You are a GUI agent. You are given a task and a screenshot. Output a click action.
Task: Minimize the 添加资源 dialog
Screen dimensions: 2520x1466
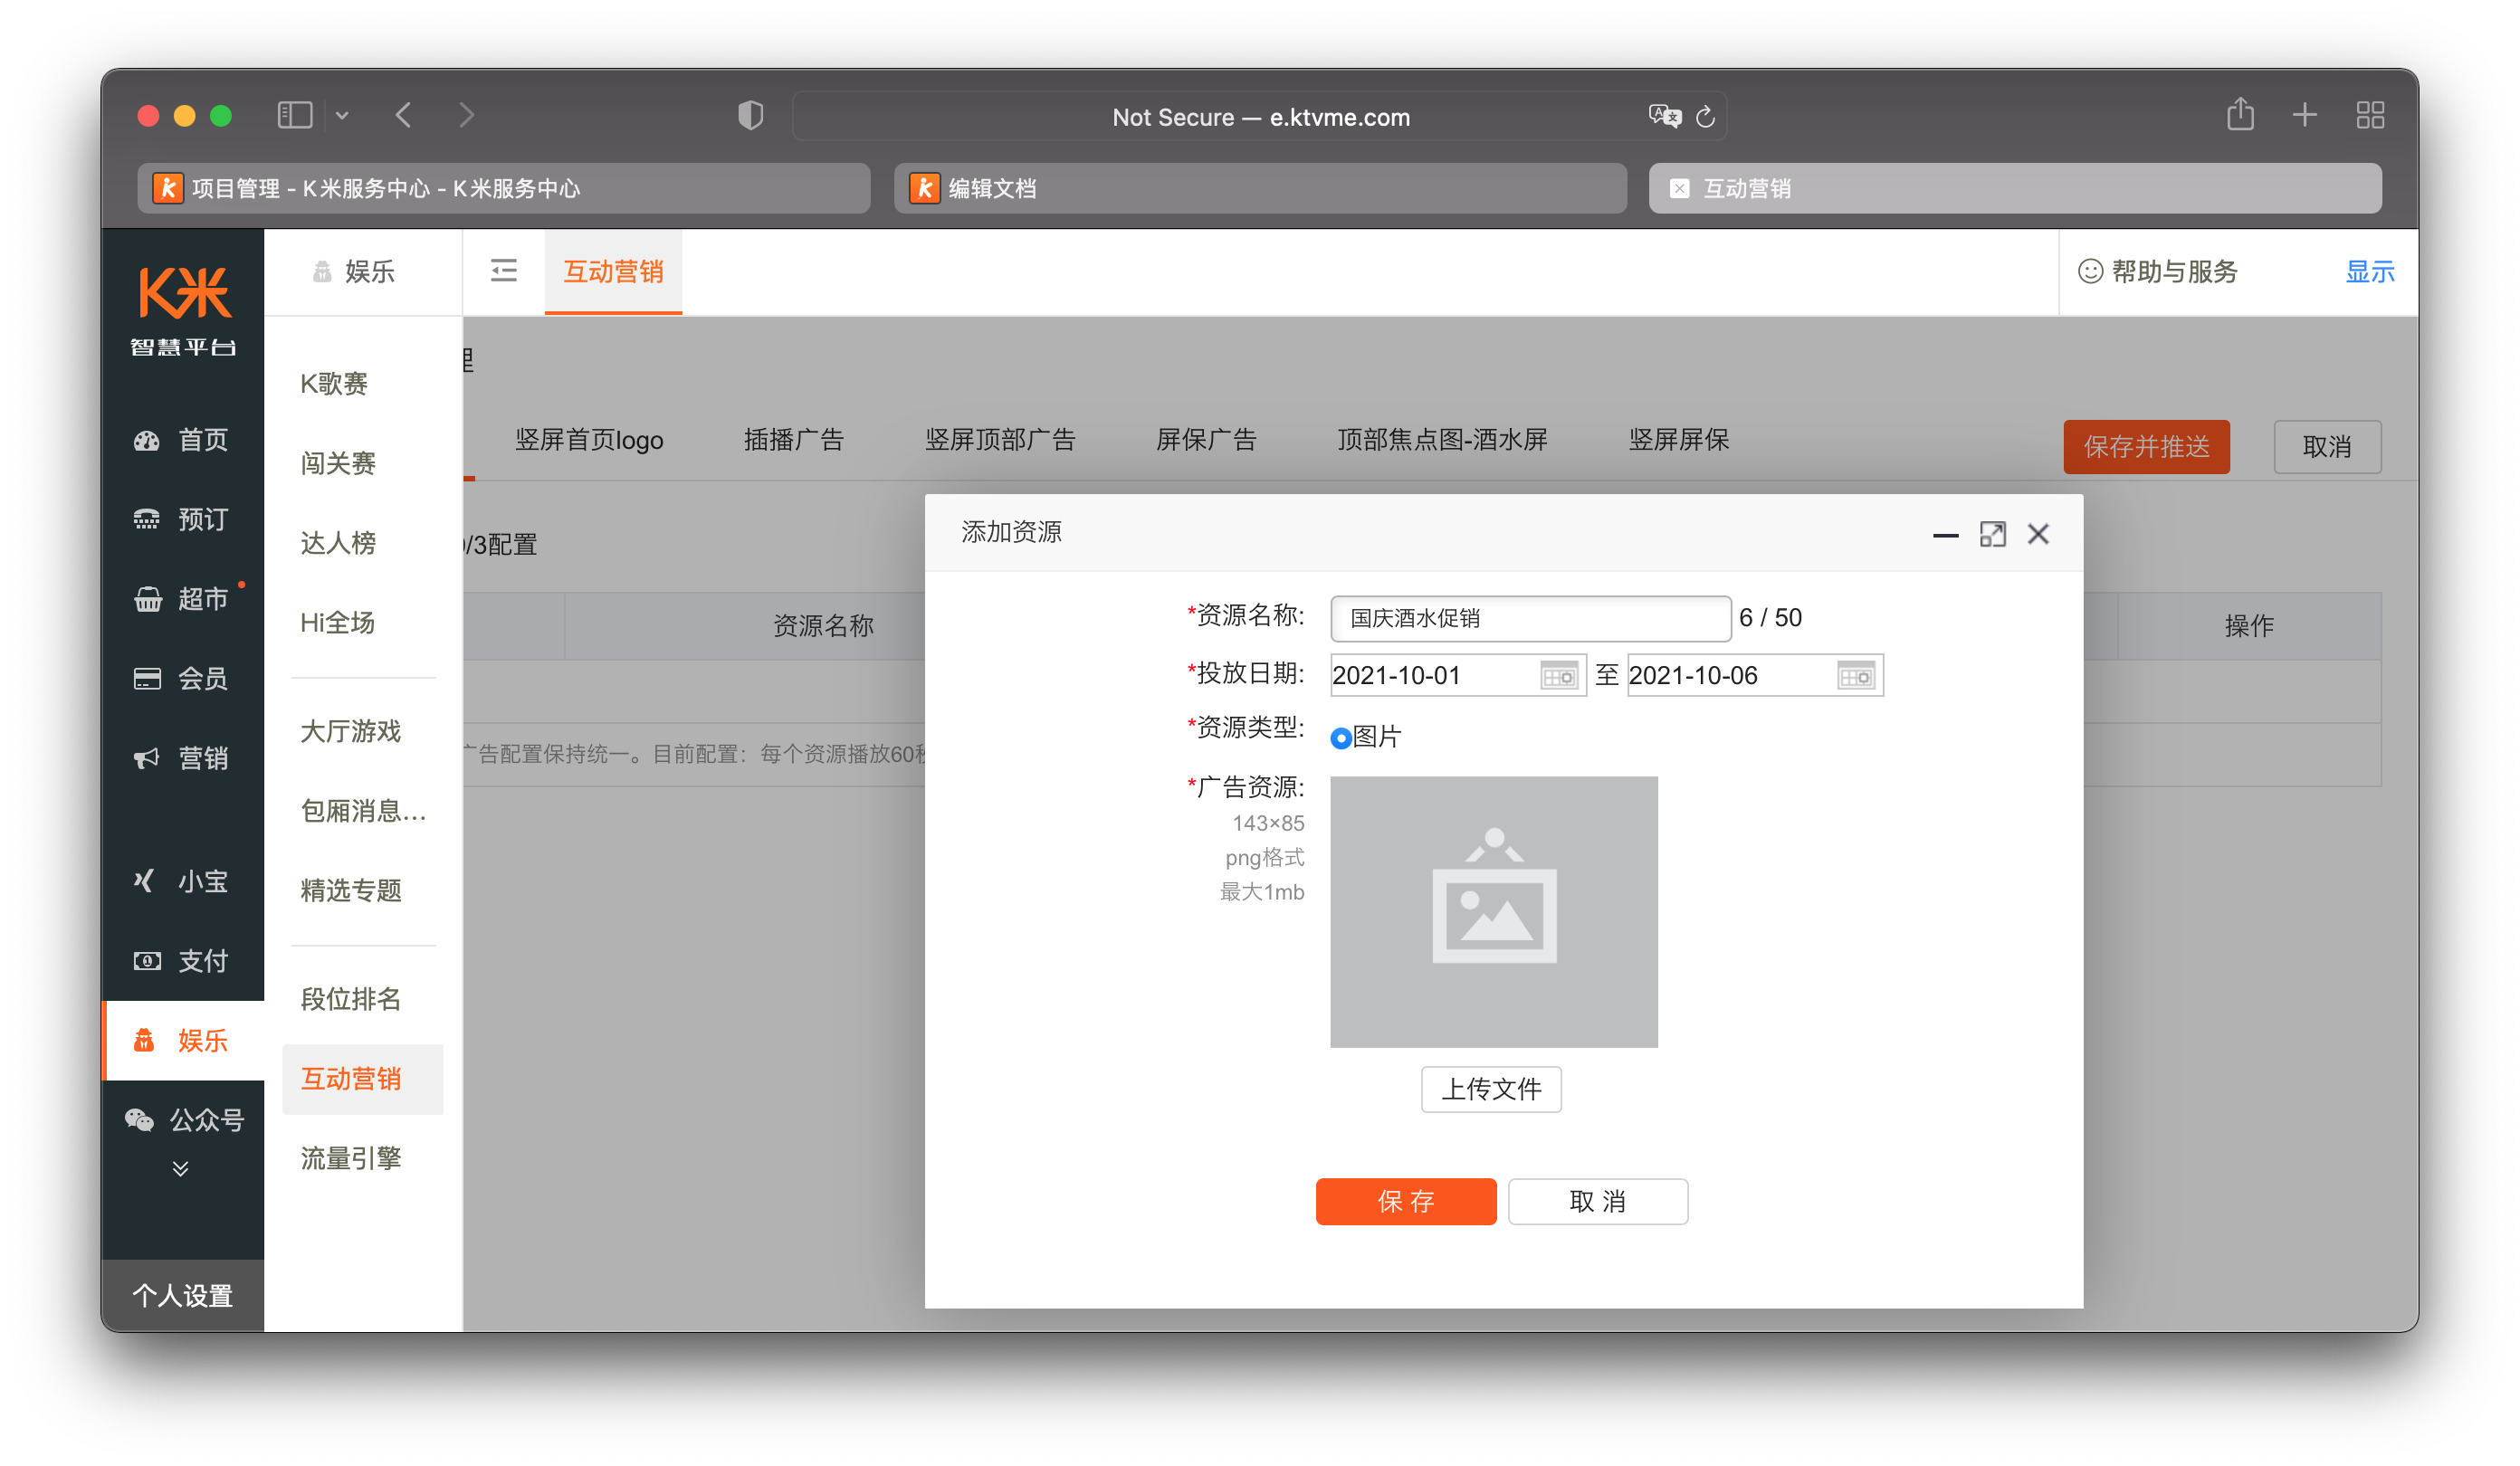pyautogui.click(x=1945, y=535)
